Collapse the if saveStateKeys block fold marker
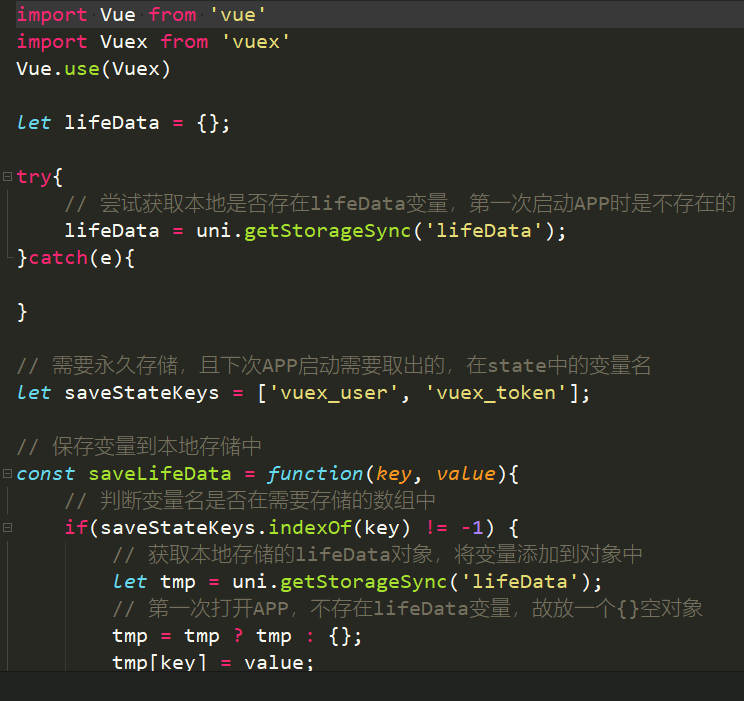The image size is (744, 701). pos(7,527)
